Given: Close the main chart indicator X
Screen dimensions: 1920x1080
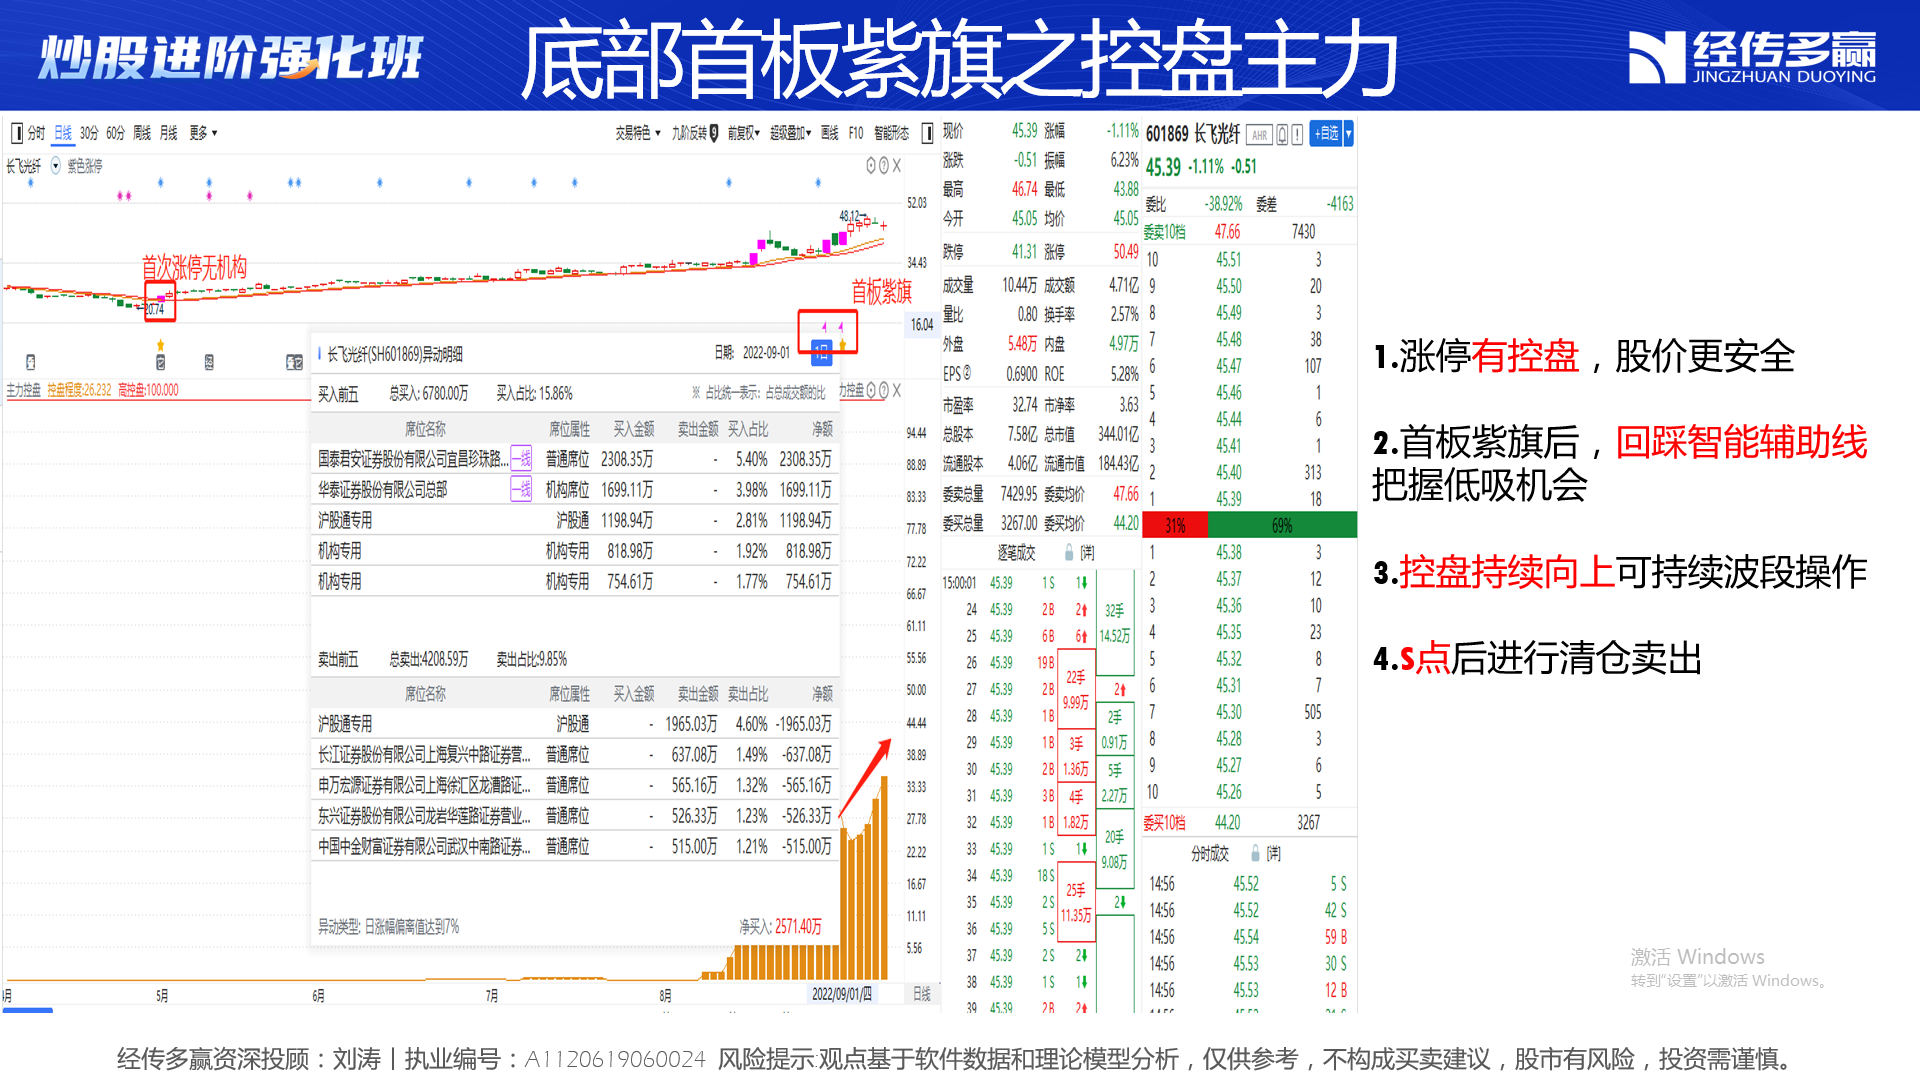Looking at the screenshot, I should click(896, 166).
